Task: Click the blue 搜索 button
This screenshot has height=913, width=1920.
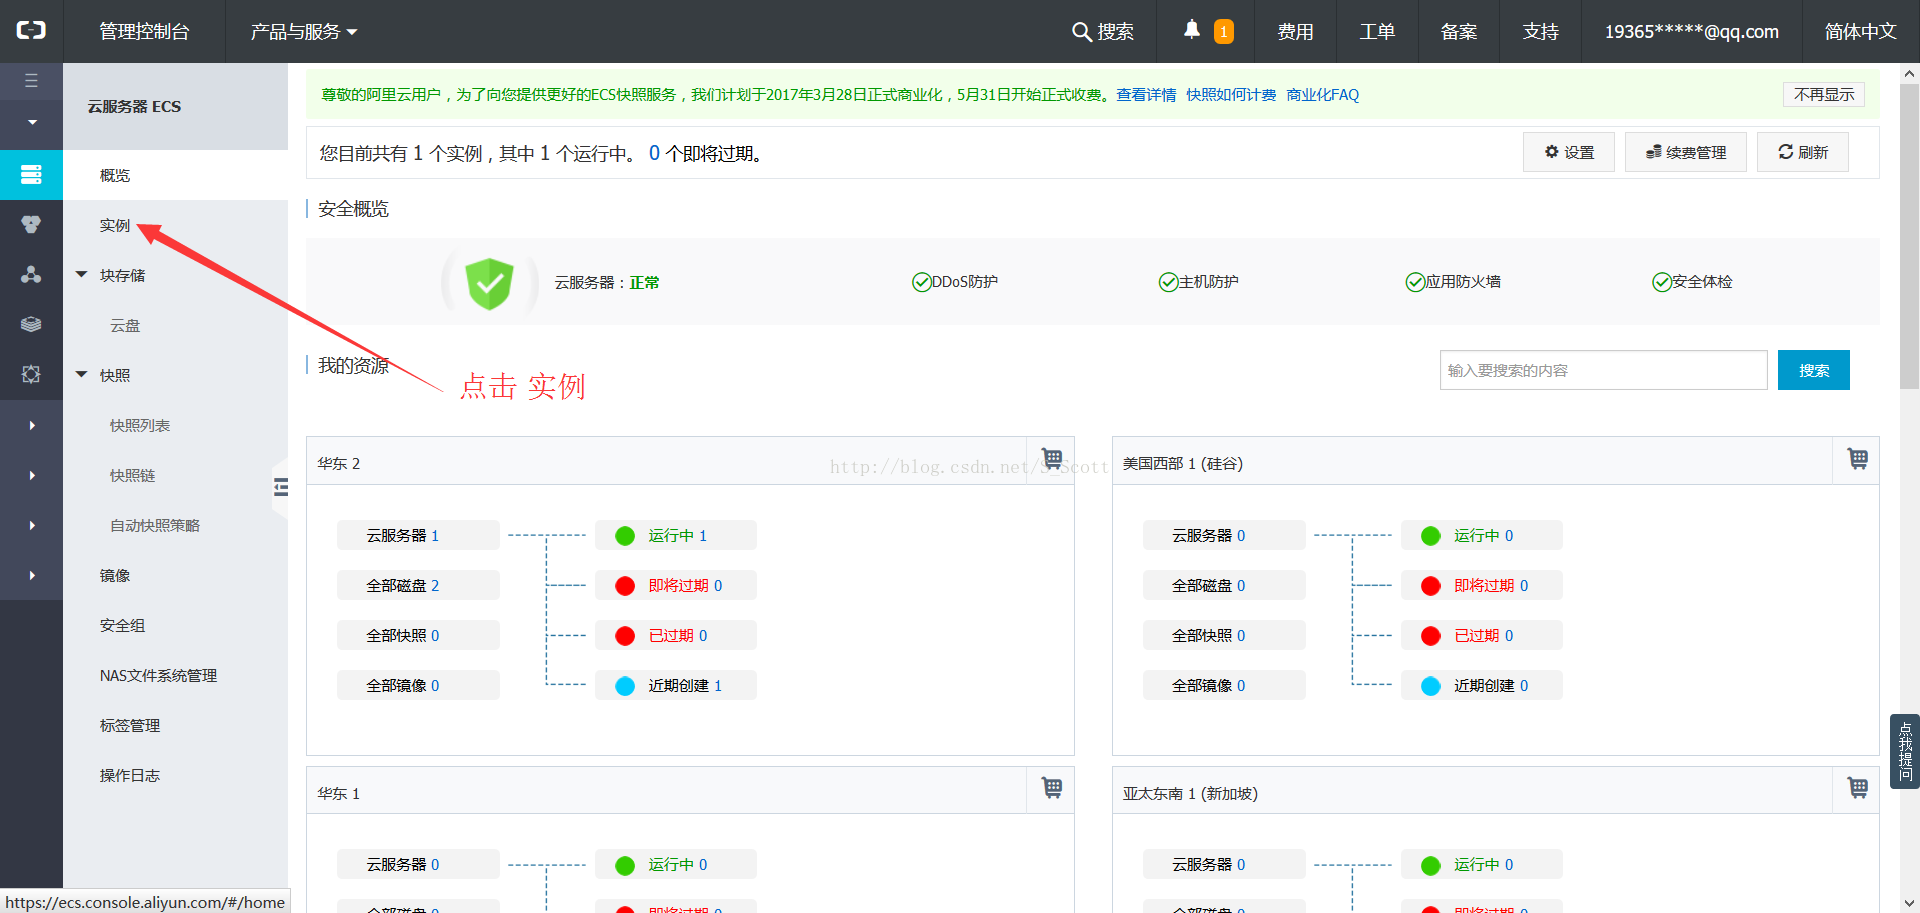Action: [1813, 370]
